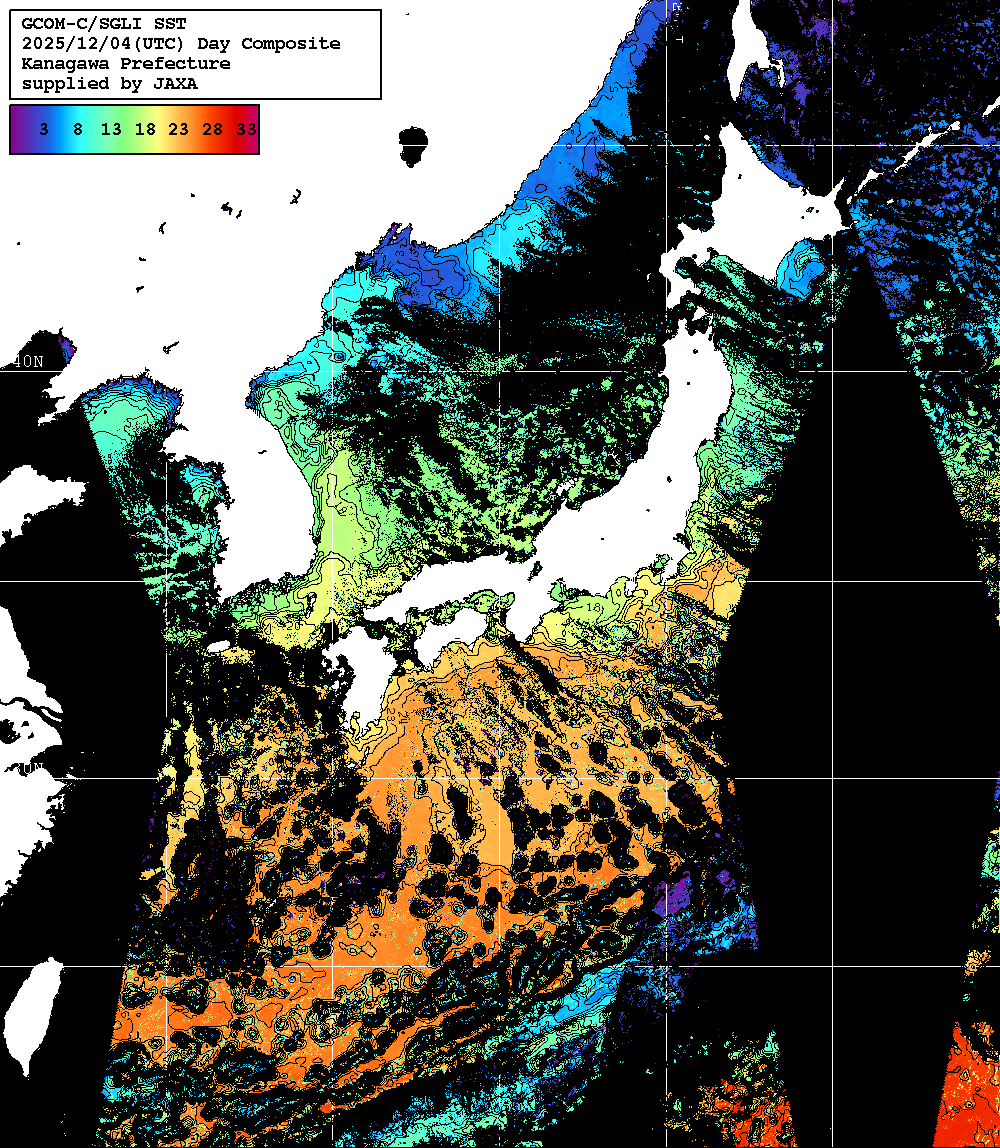The width and height of the screenshot is (1000, 1148).
Task: Click the black lake inside northern mainland
Action: tap(412, 146)
